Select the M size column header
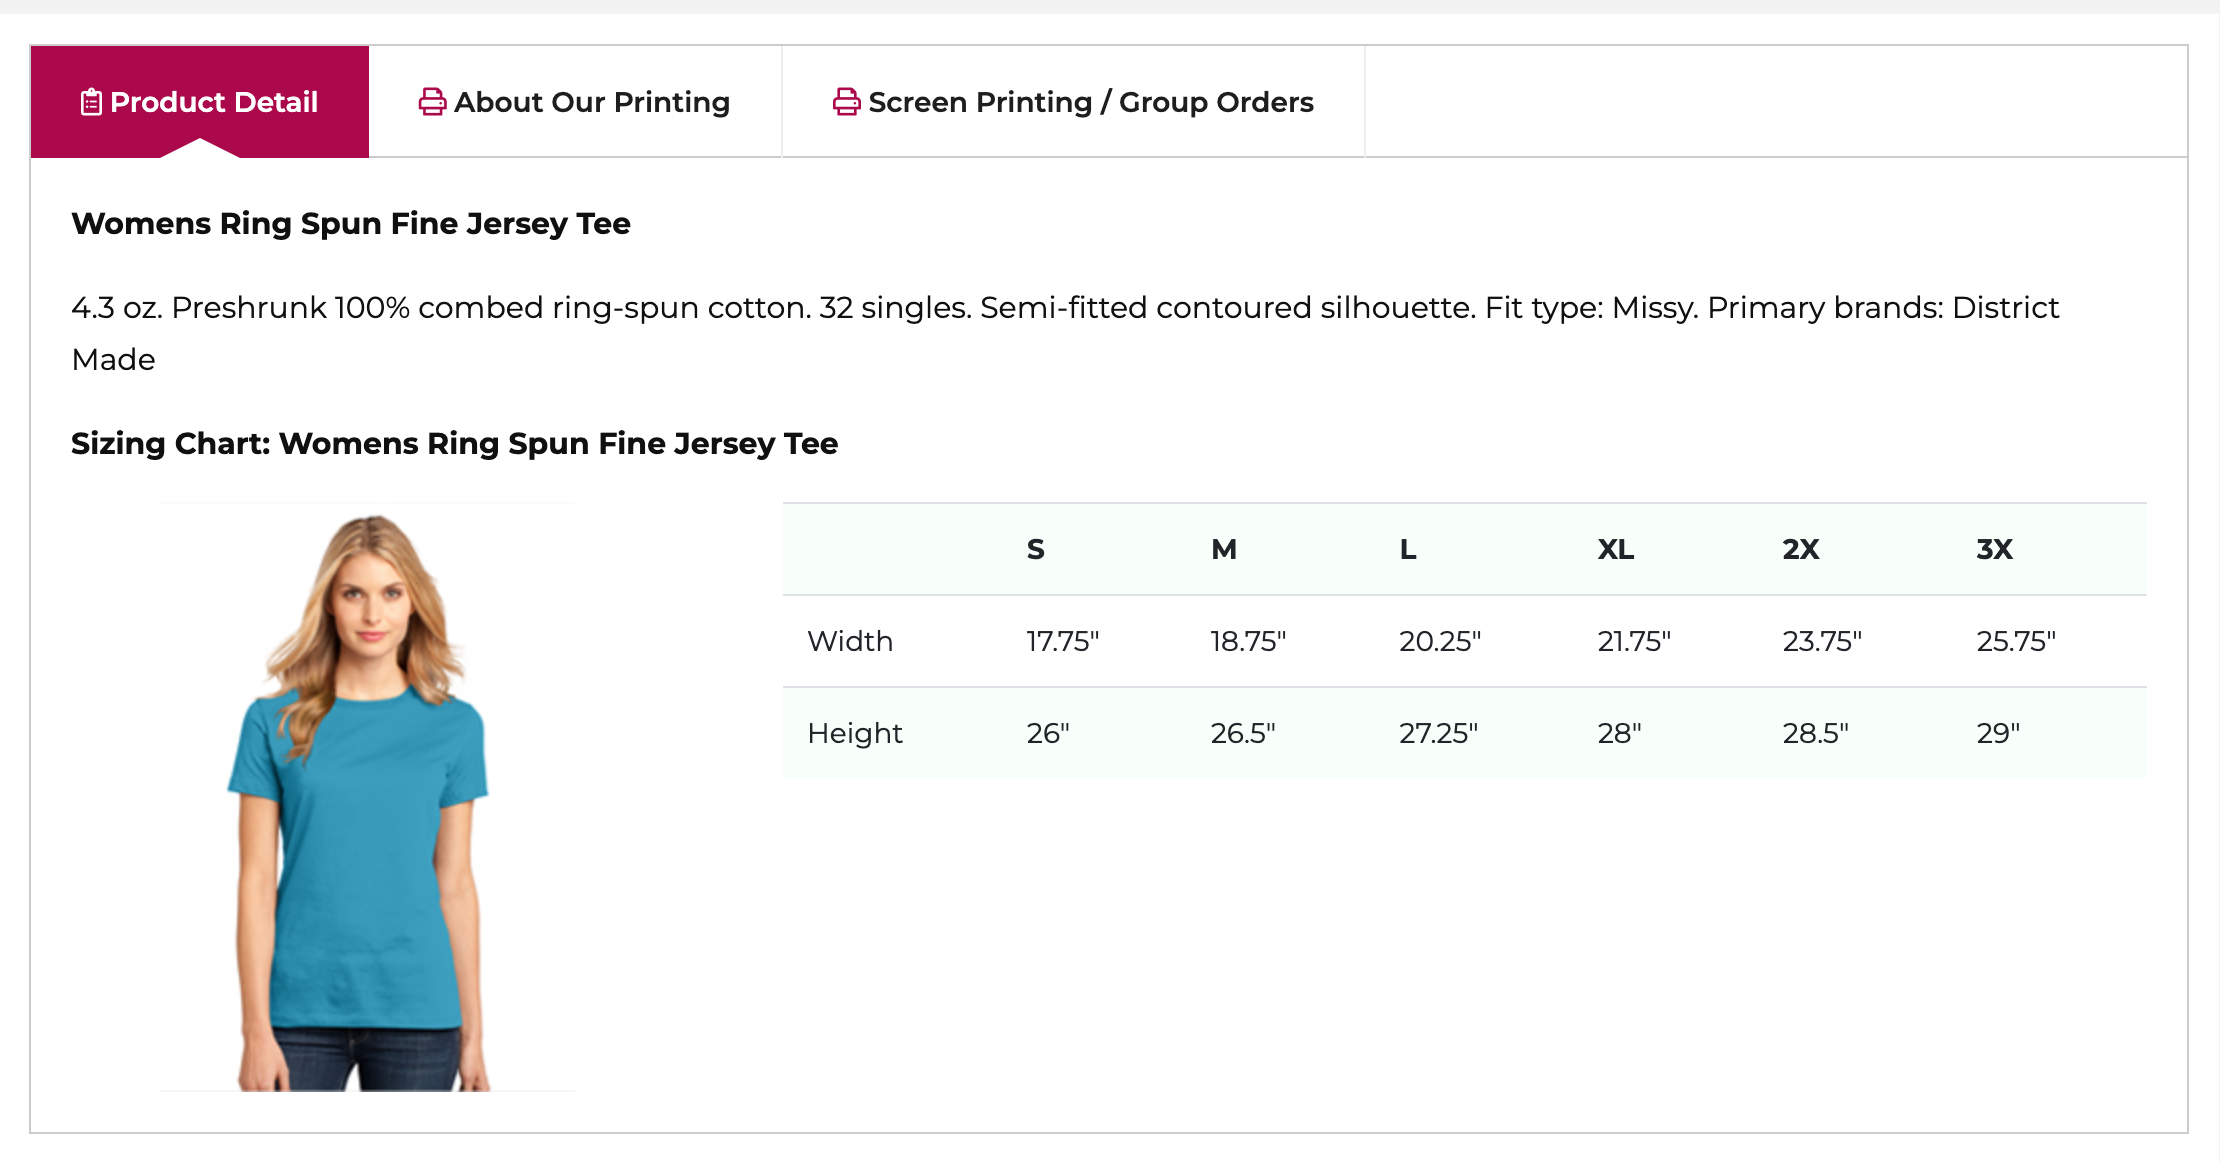Viewport: 2220px width, 1162px height. click(x=1224, y=549)
